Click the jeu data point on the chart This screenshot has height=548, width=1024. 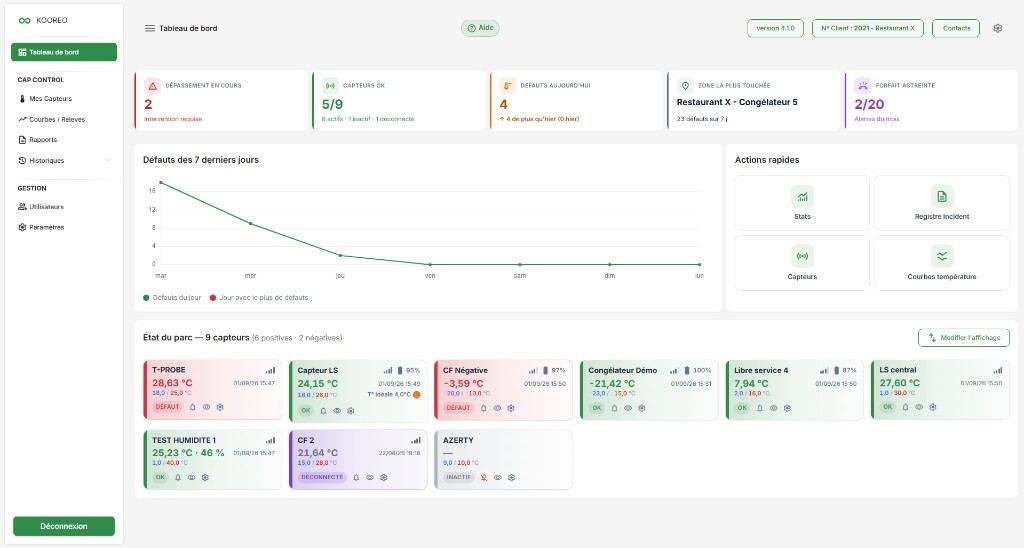coord(340,255)
